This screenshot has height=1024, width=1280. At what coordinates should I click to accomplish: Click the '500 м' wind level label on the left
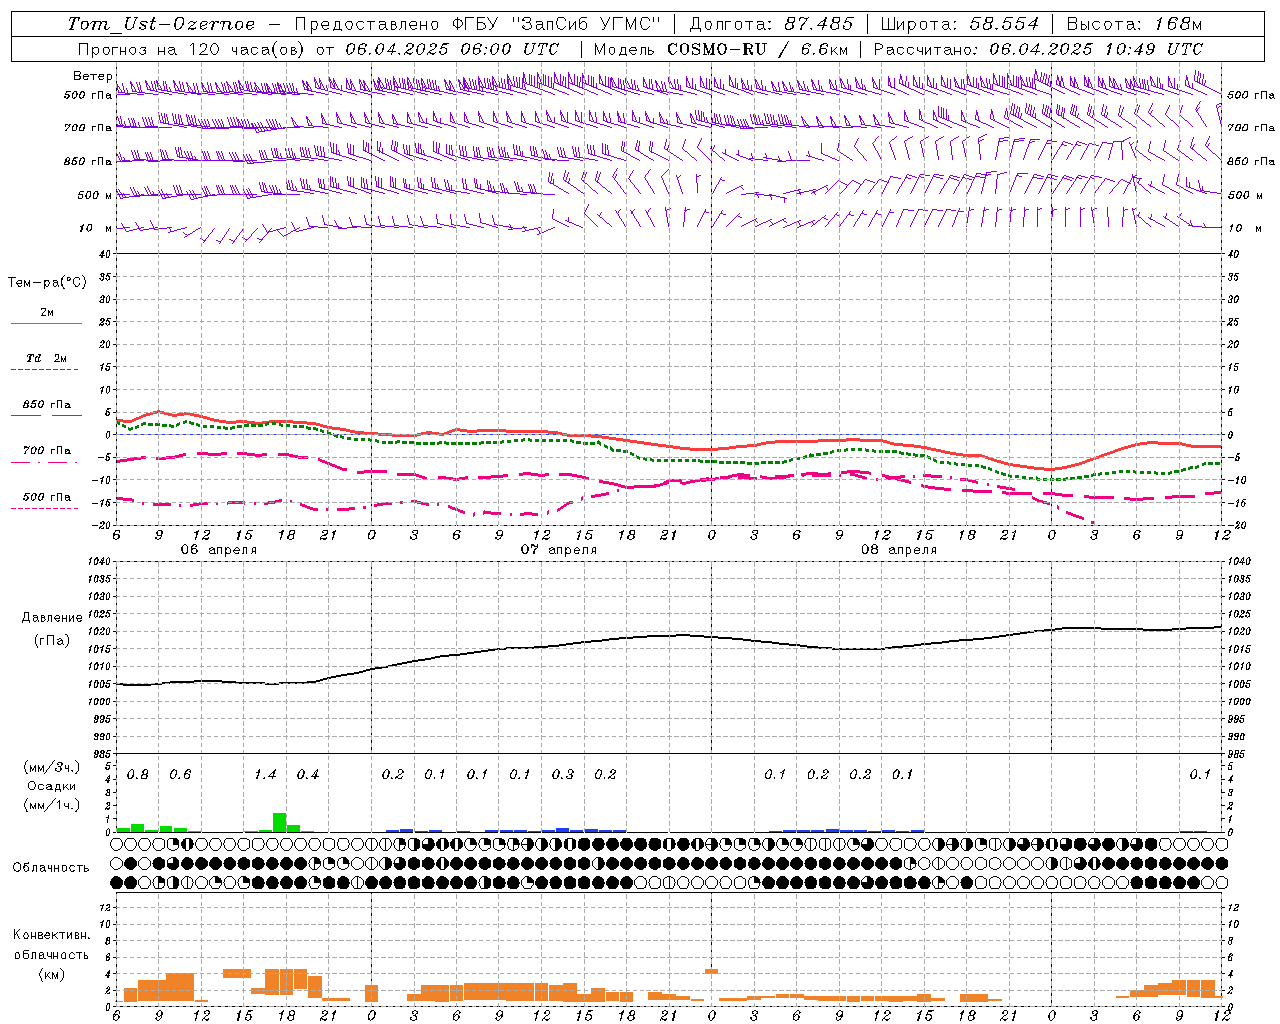click(94, 195)
